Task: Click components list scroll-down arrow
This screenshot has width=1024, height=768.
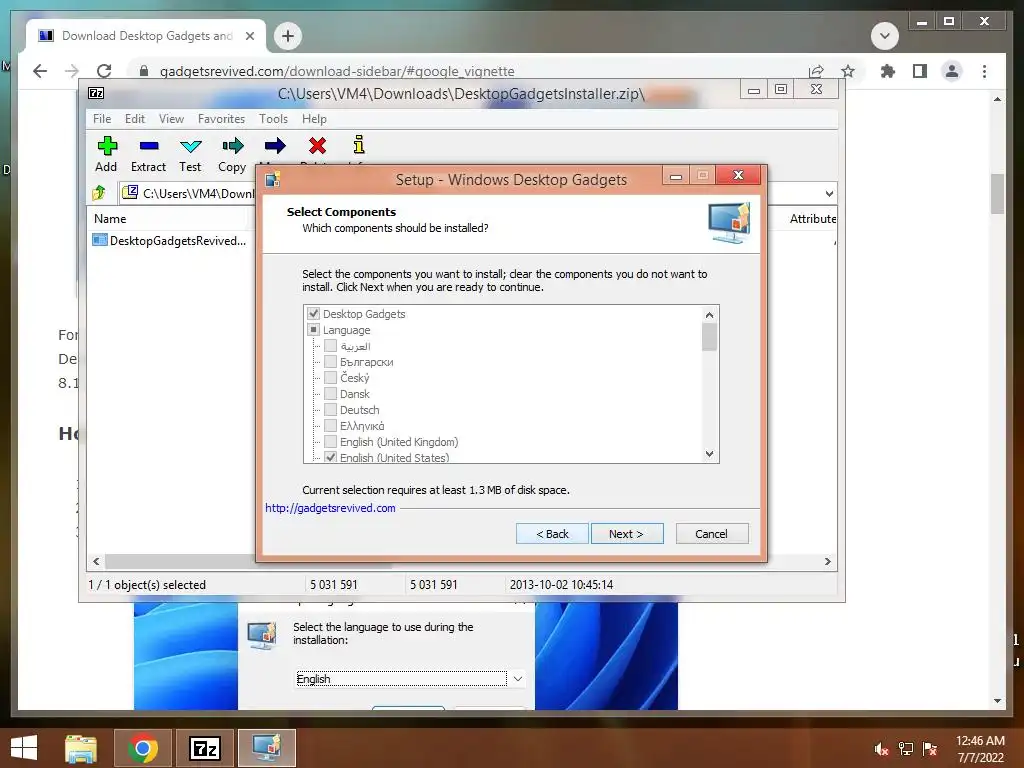Action: pyautogui.click(x=709, y=454)
